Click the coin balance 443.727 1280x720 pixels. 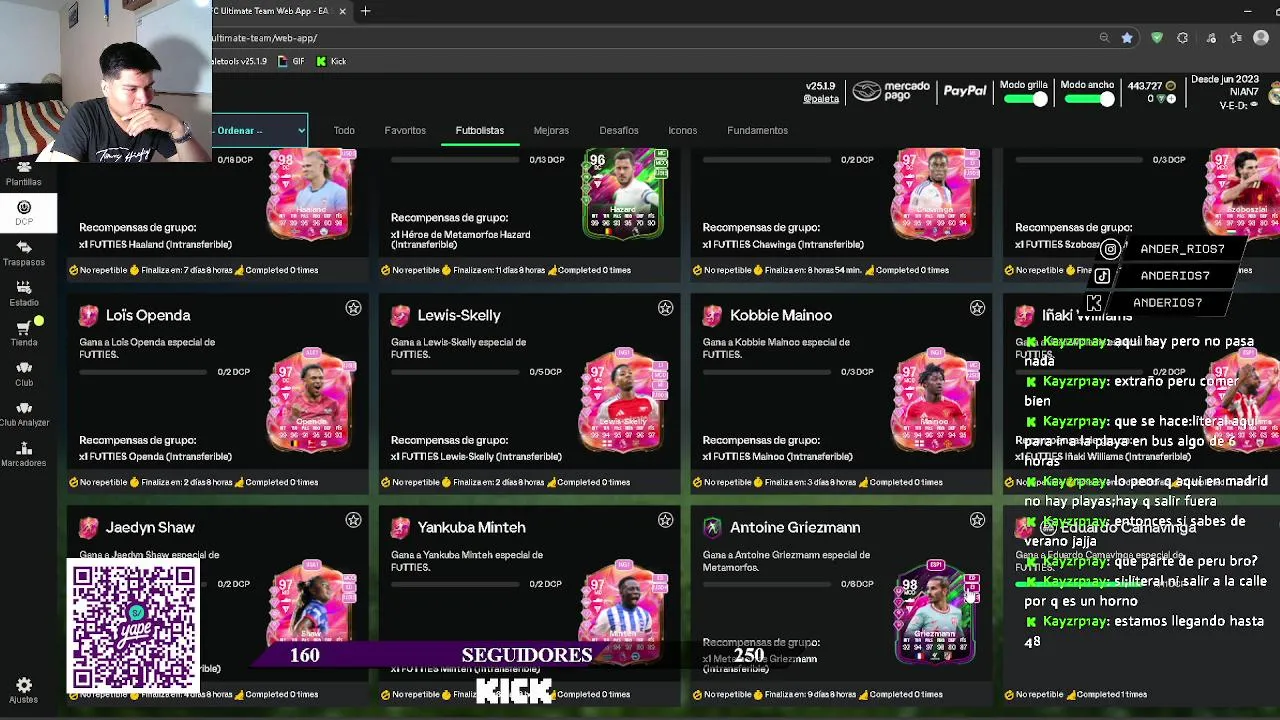pyautogui.click(x=1145, y=86)
